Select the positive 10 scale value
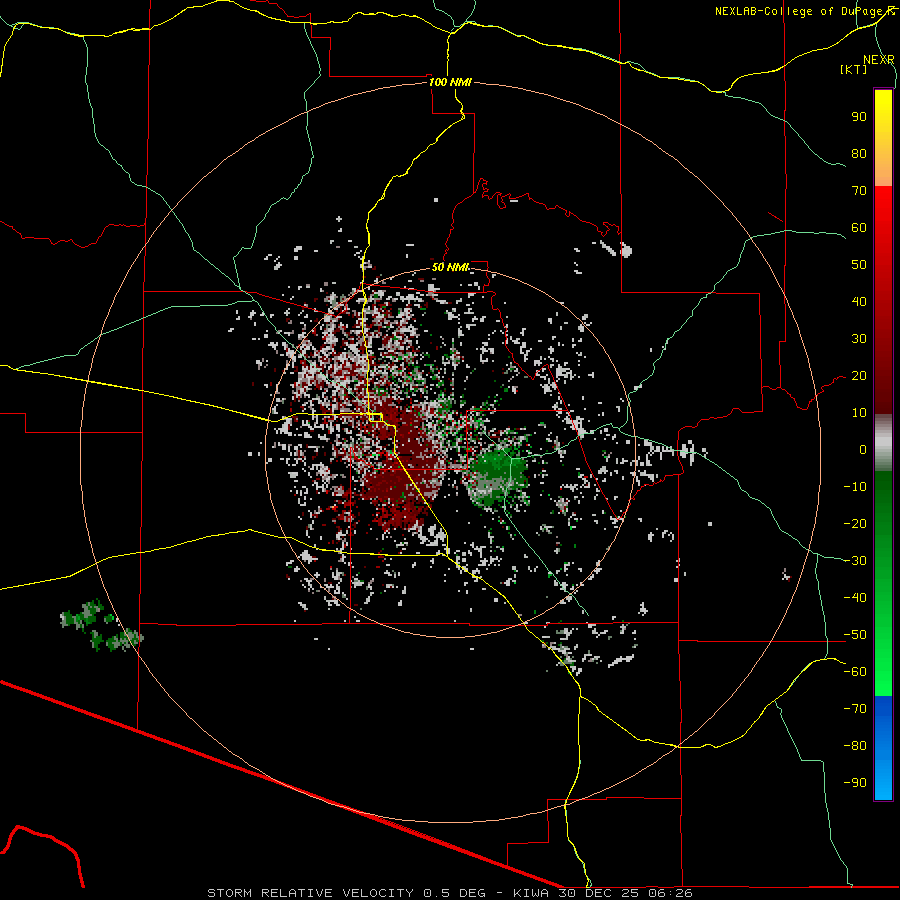This screenshot has height=900, width=900. 859,413
